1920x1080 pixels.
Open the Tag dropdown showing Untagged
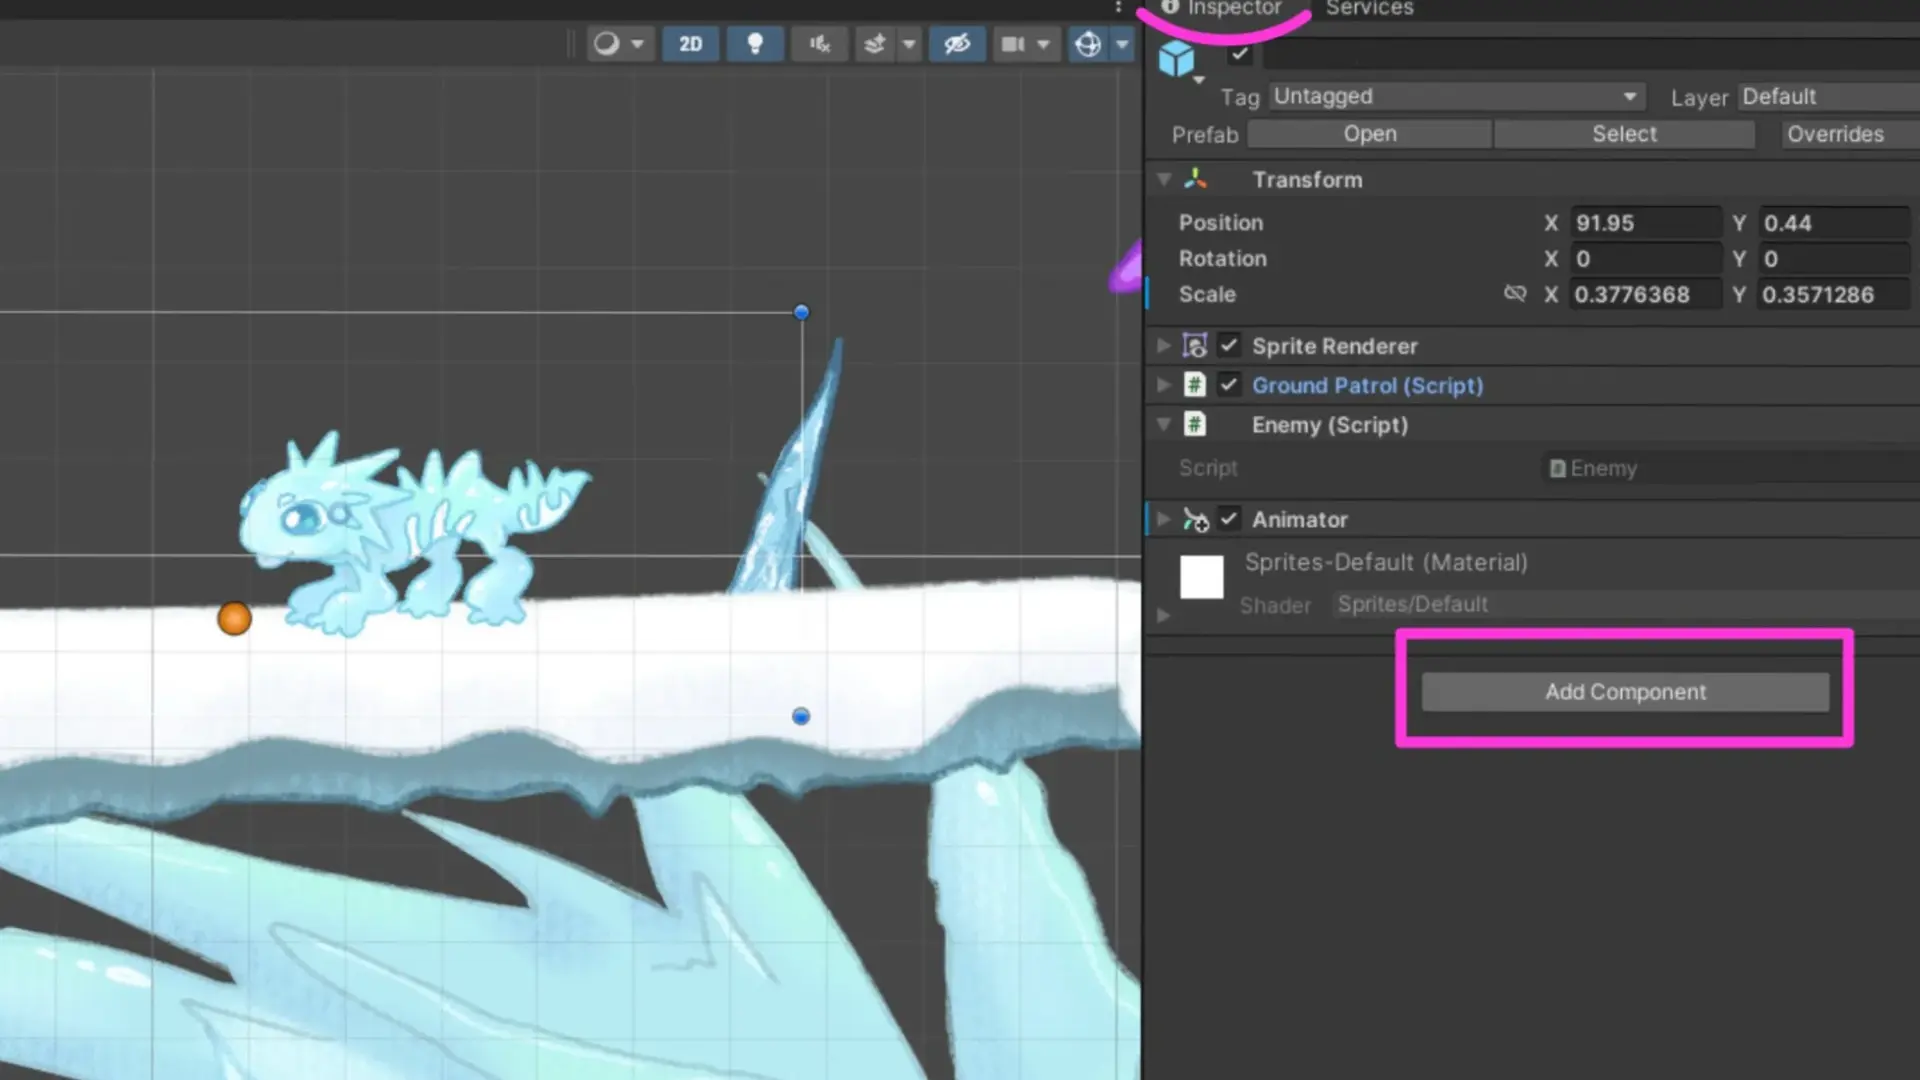1457,96
